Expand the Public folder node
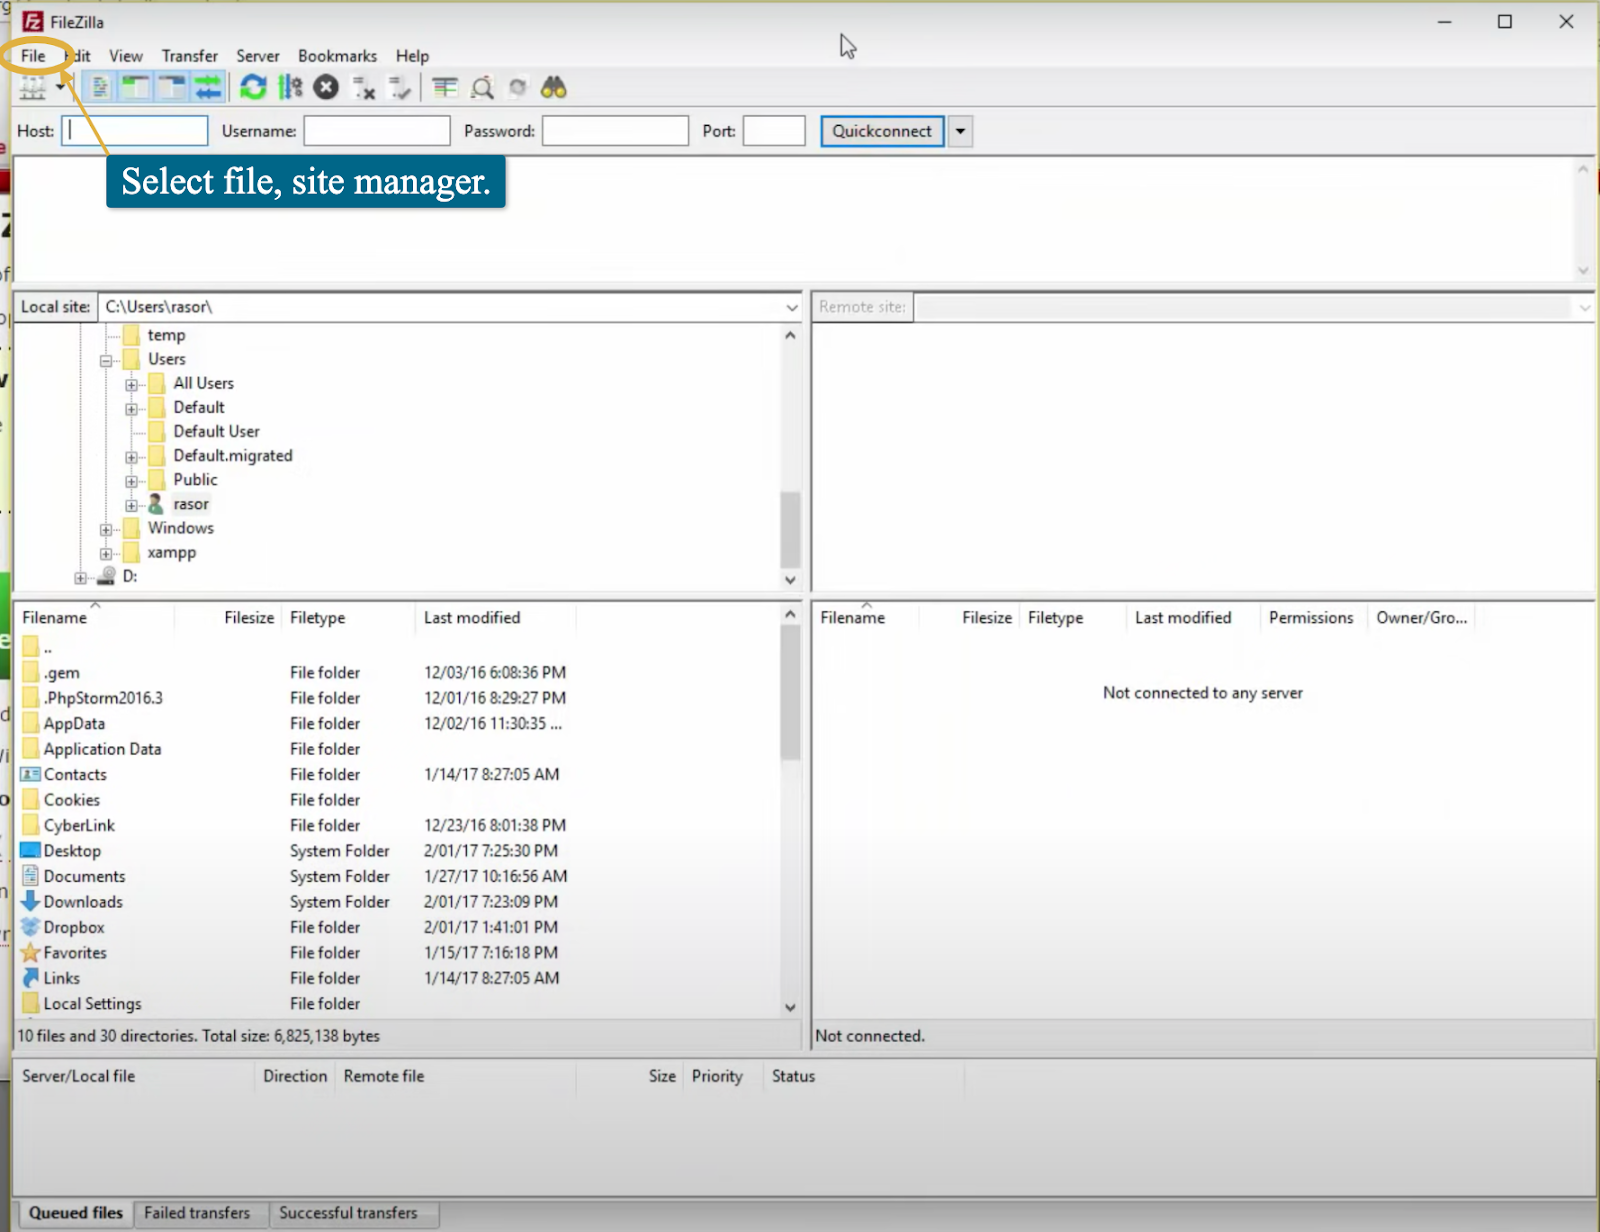1600x1232 pixels. click(131, 481)
